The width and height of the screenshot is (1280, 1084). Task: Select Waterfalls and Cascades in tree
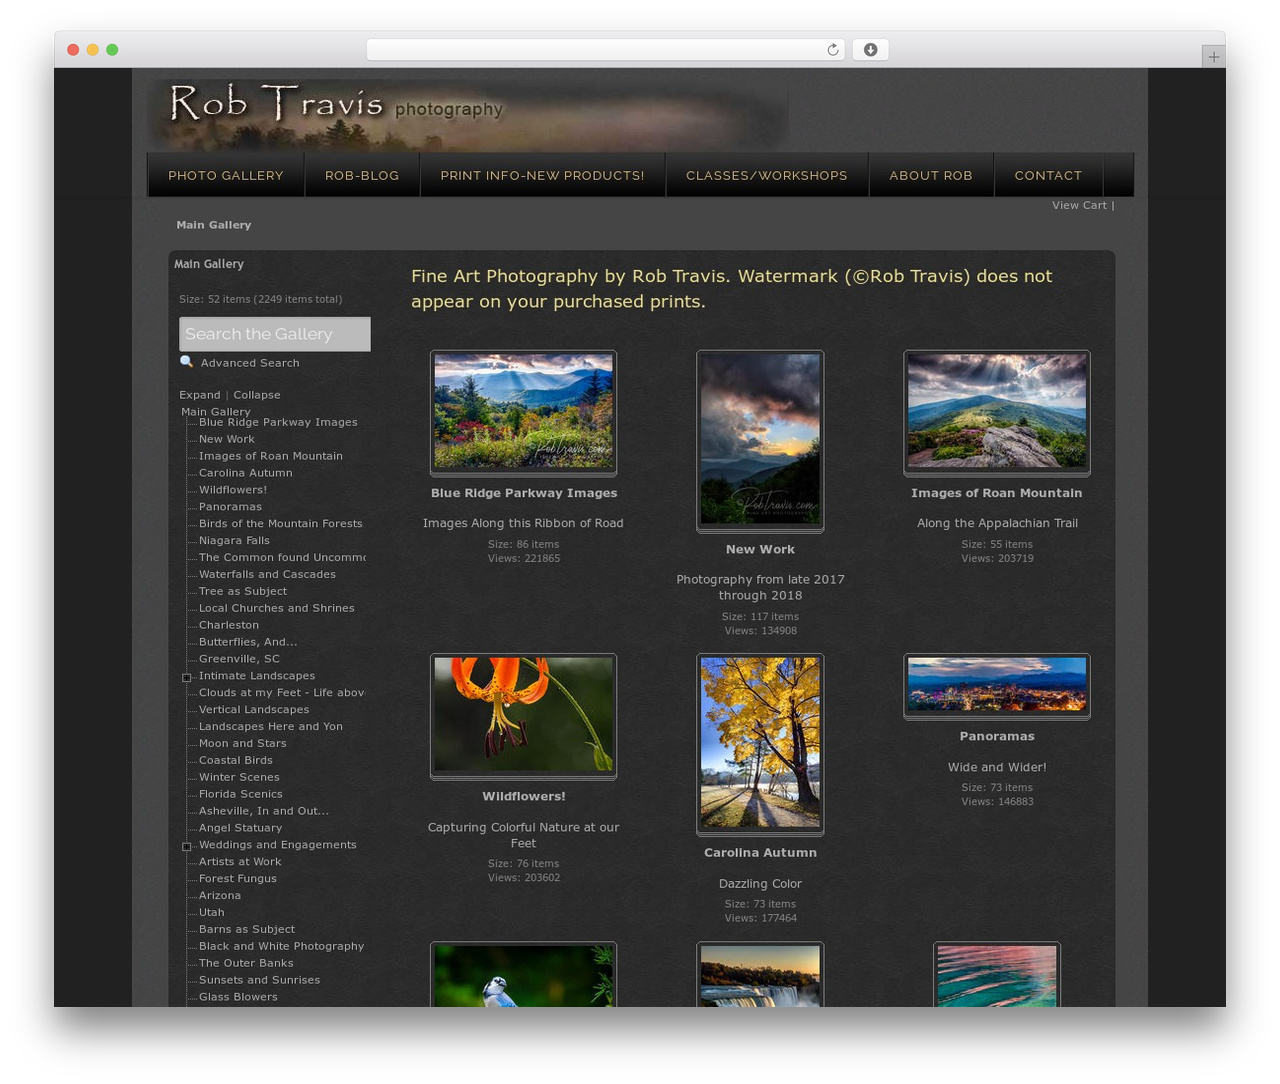click(x=267, y=574)
